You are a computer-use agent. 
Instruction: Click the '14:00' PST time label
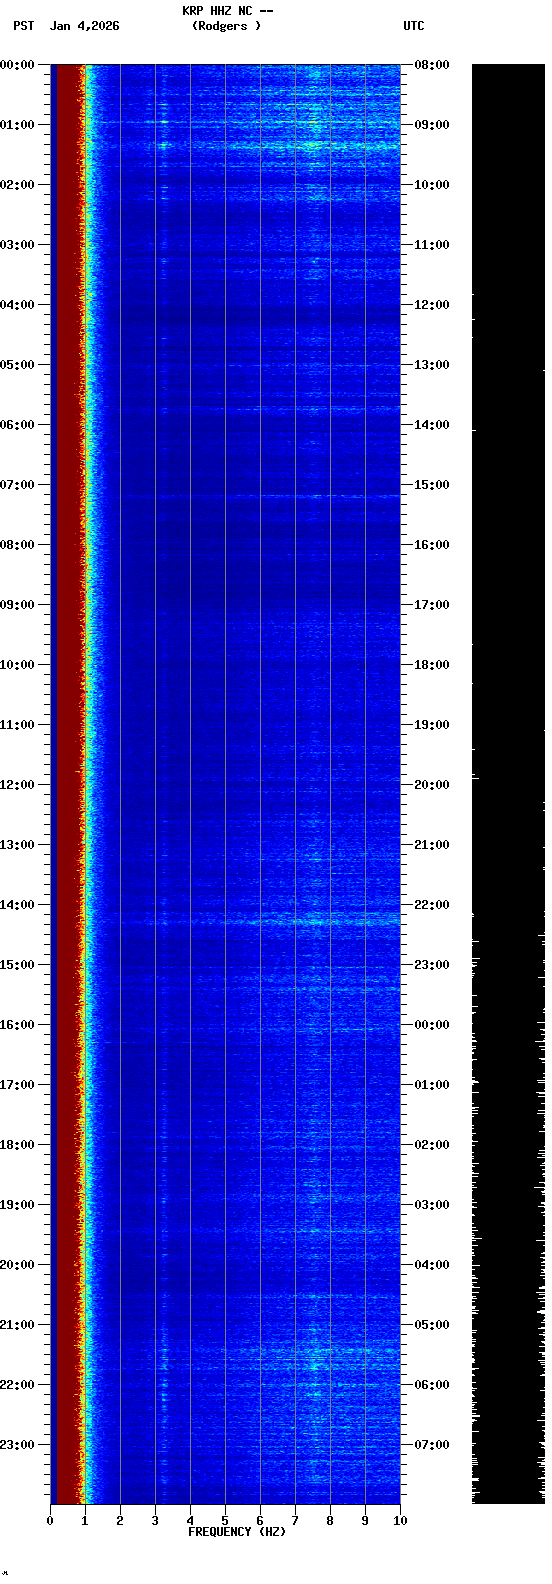pyautogui.click(x=18, y=905)
